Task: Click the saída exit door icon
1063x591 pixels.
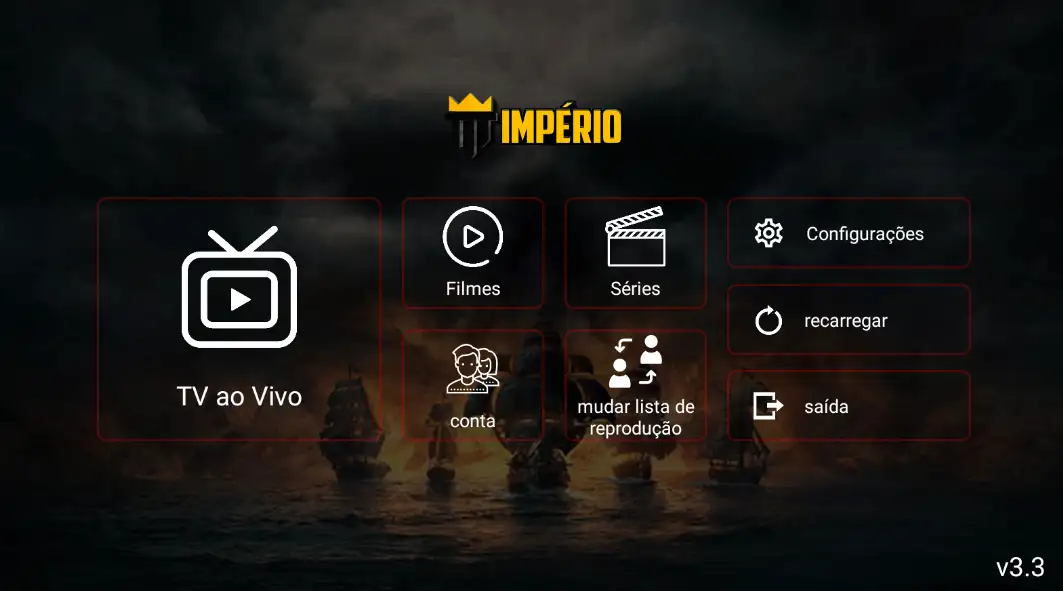Action: [768, 406]
